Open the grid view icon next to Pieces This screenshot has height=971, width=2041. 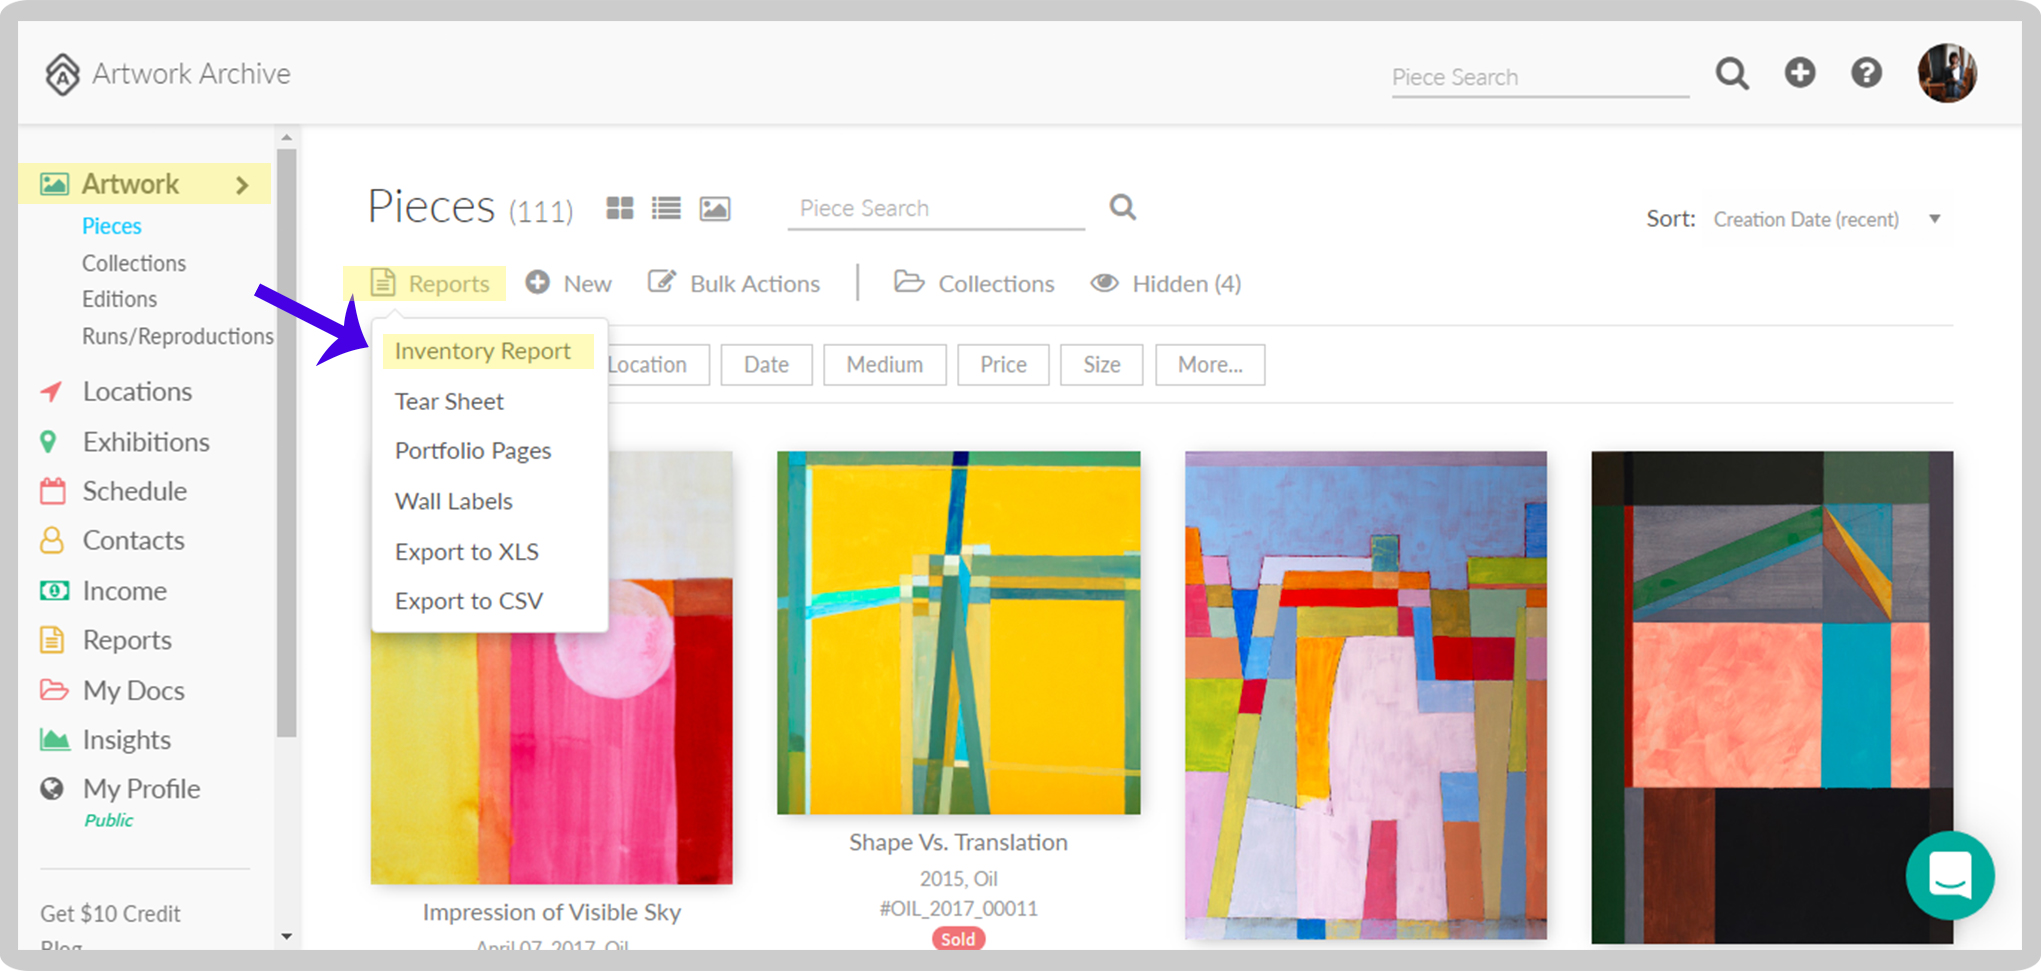[x=620, y=208]
